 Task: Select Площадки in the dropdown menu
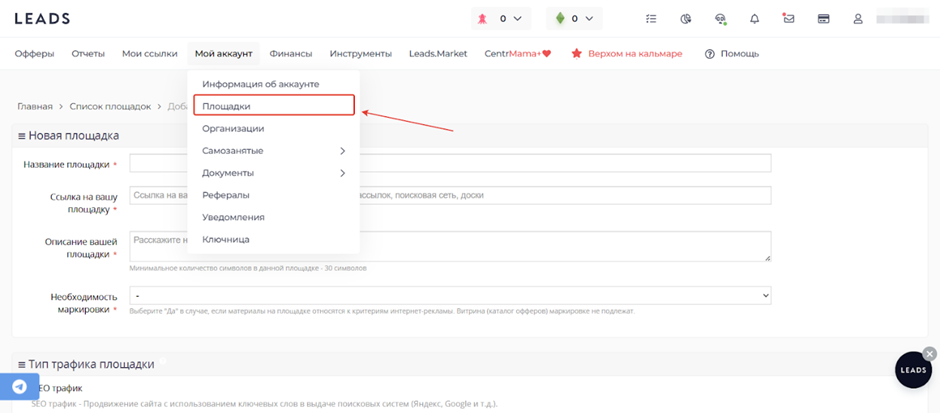274,106
